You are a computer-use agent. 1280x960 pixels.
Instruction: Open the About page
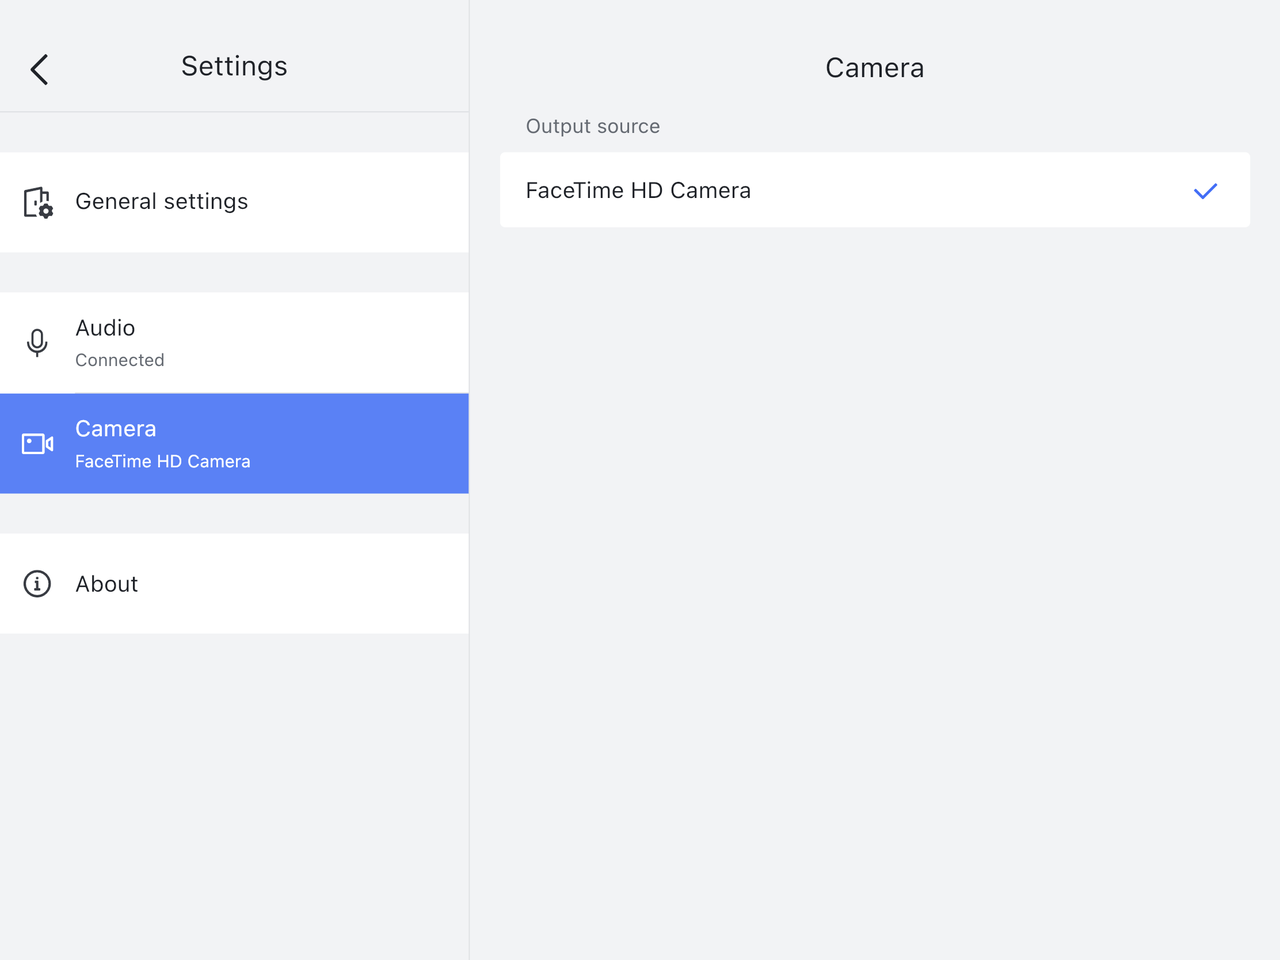[107, 584]
